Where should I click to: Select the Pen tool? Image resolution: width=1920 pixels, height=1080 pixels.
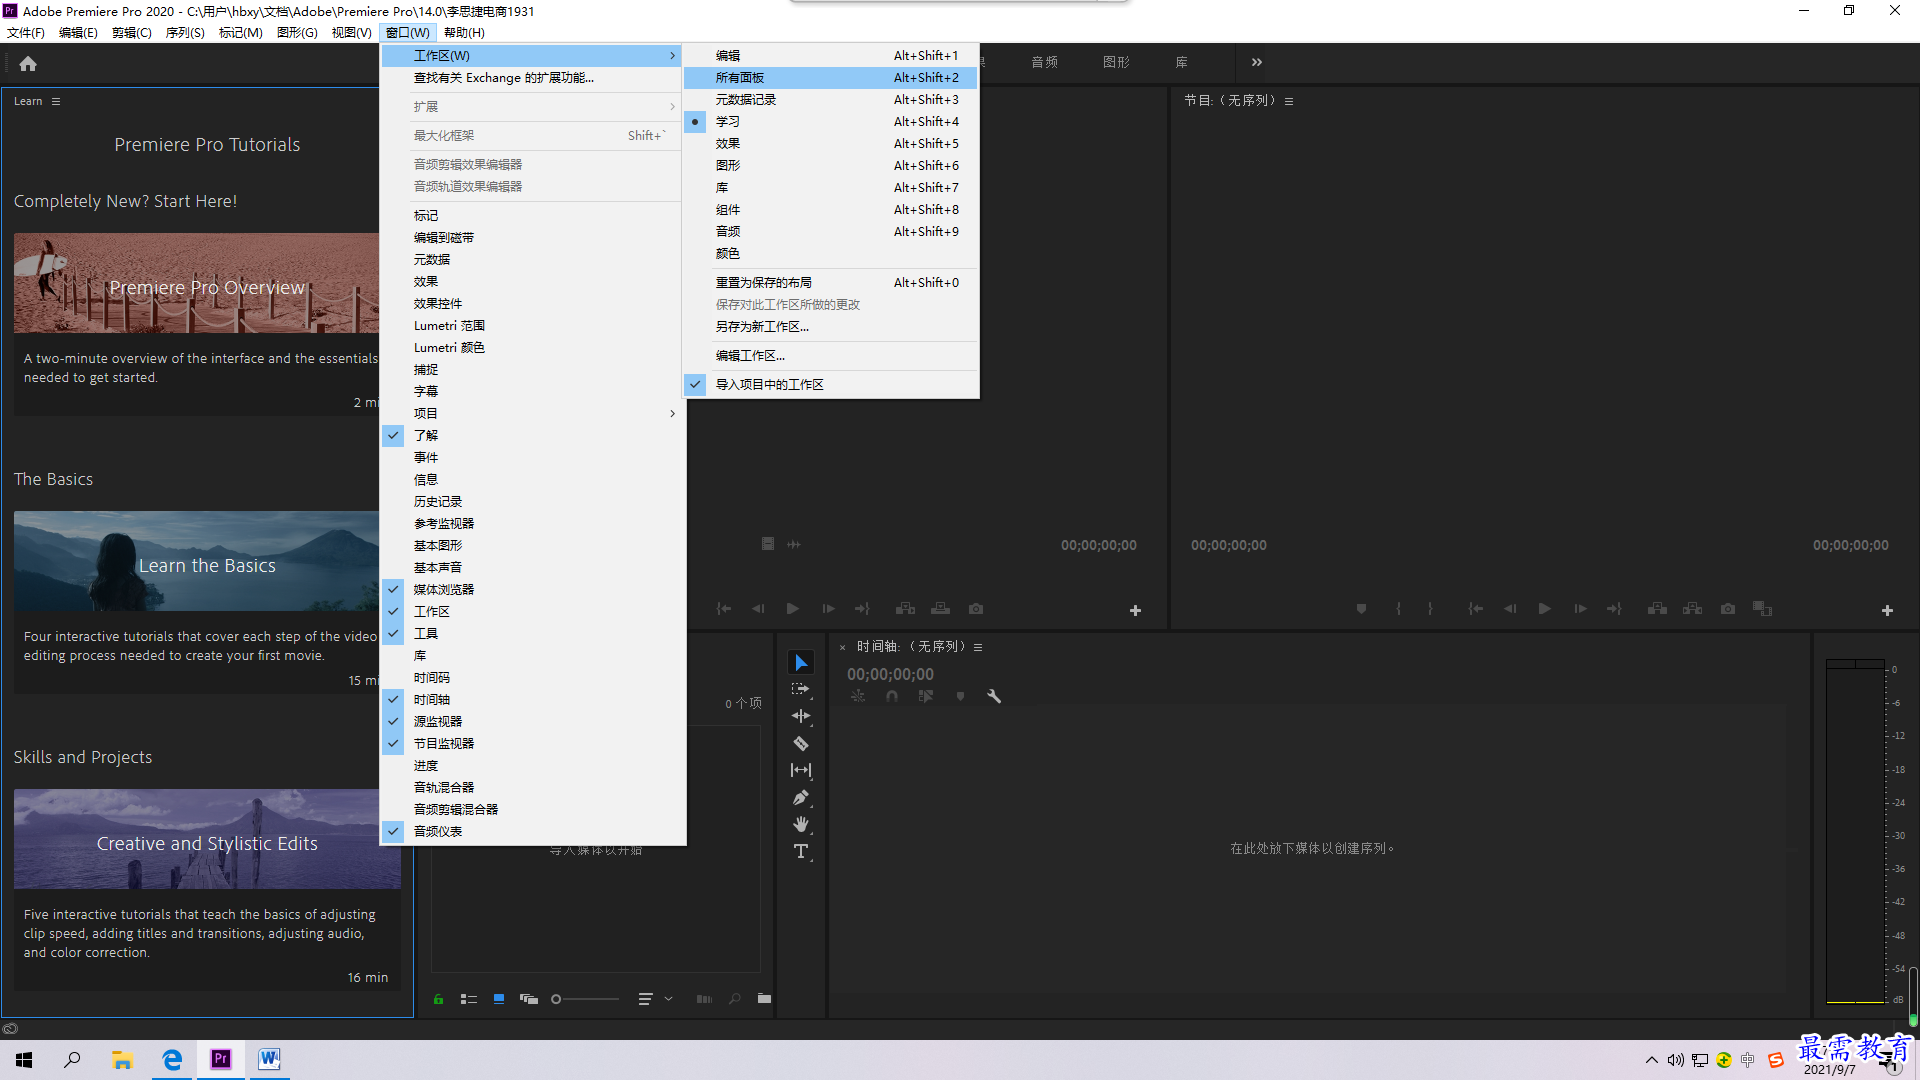tap(801, 797)
